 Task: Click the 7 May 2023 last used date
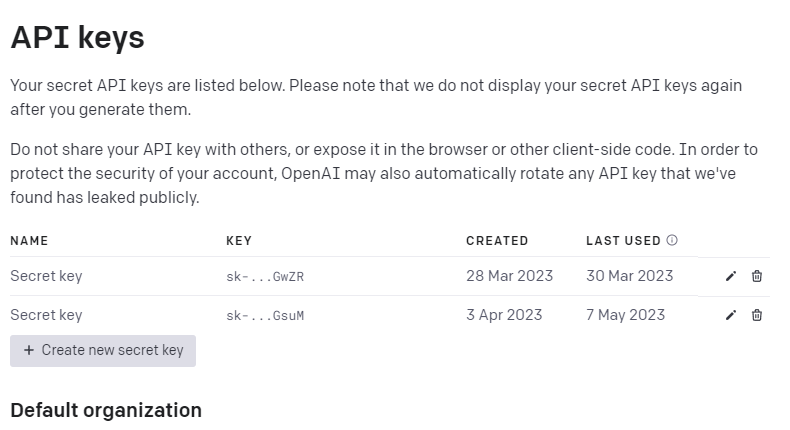click(x=625, y=315)
